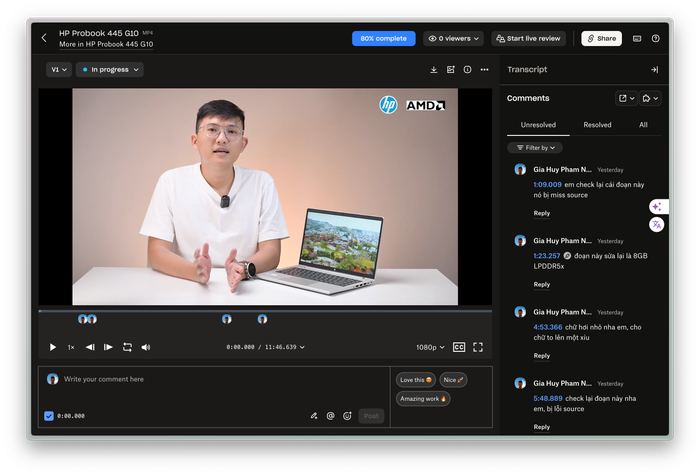
Task: Insert the Love this quick reply
Action: tap(416, 380)
